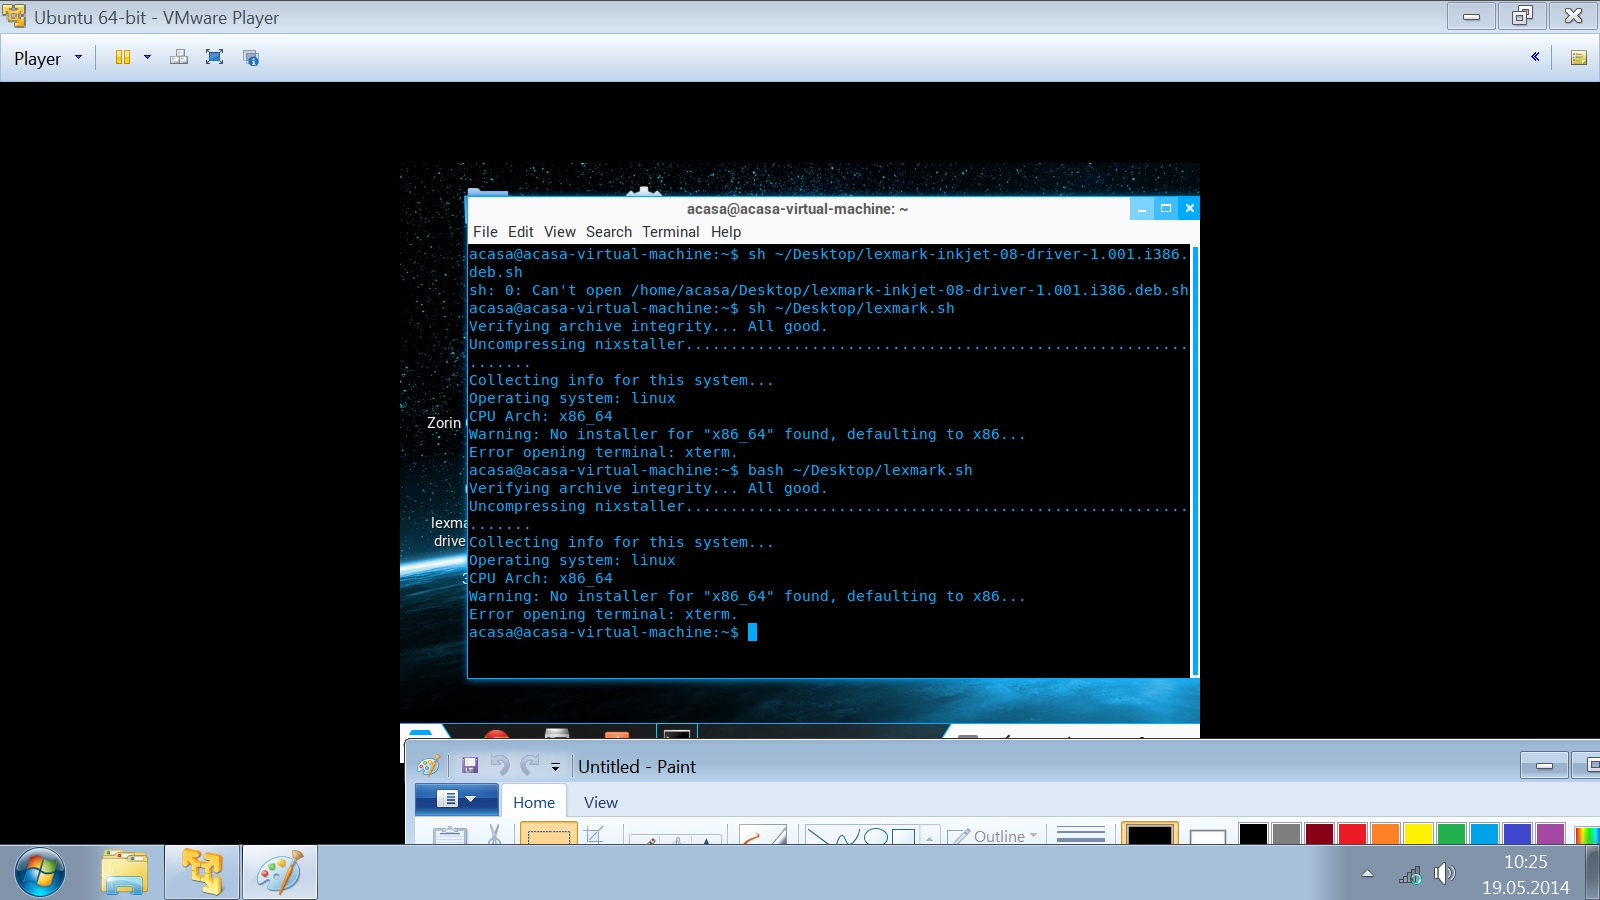
Task: Switch to the View tab in Paint
Action: tap(600, 802)
